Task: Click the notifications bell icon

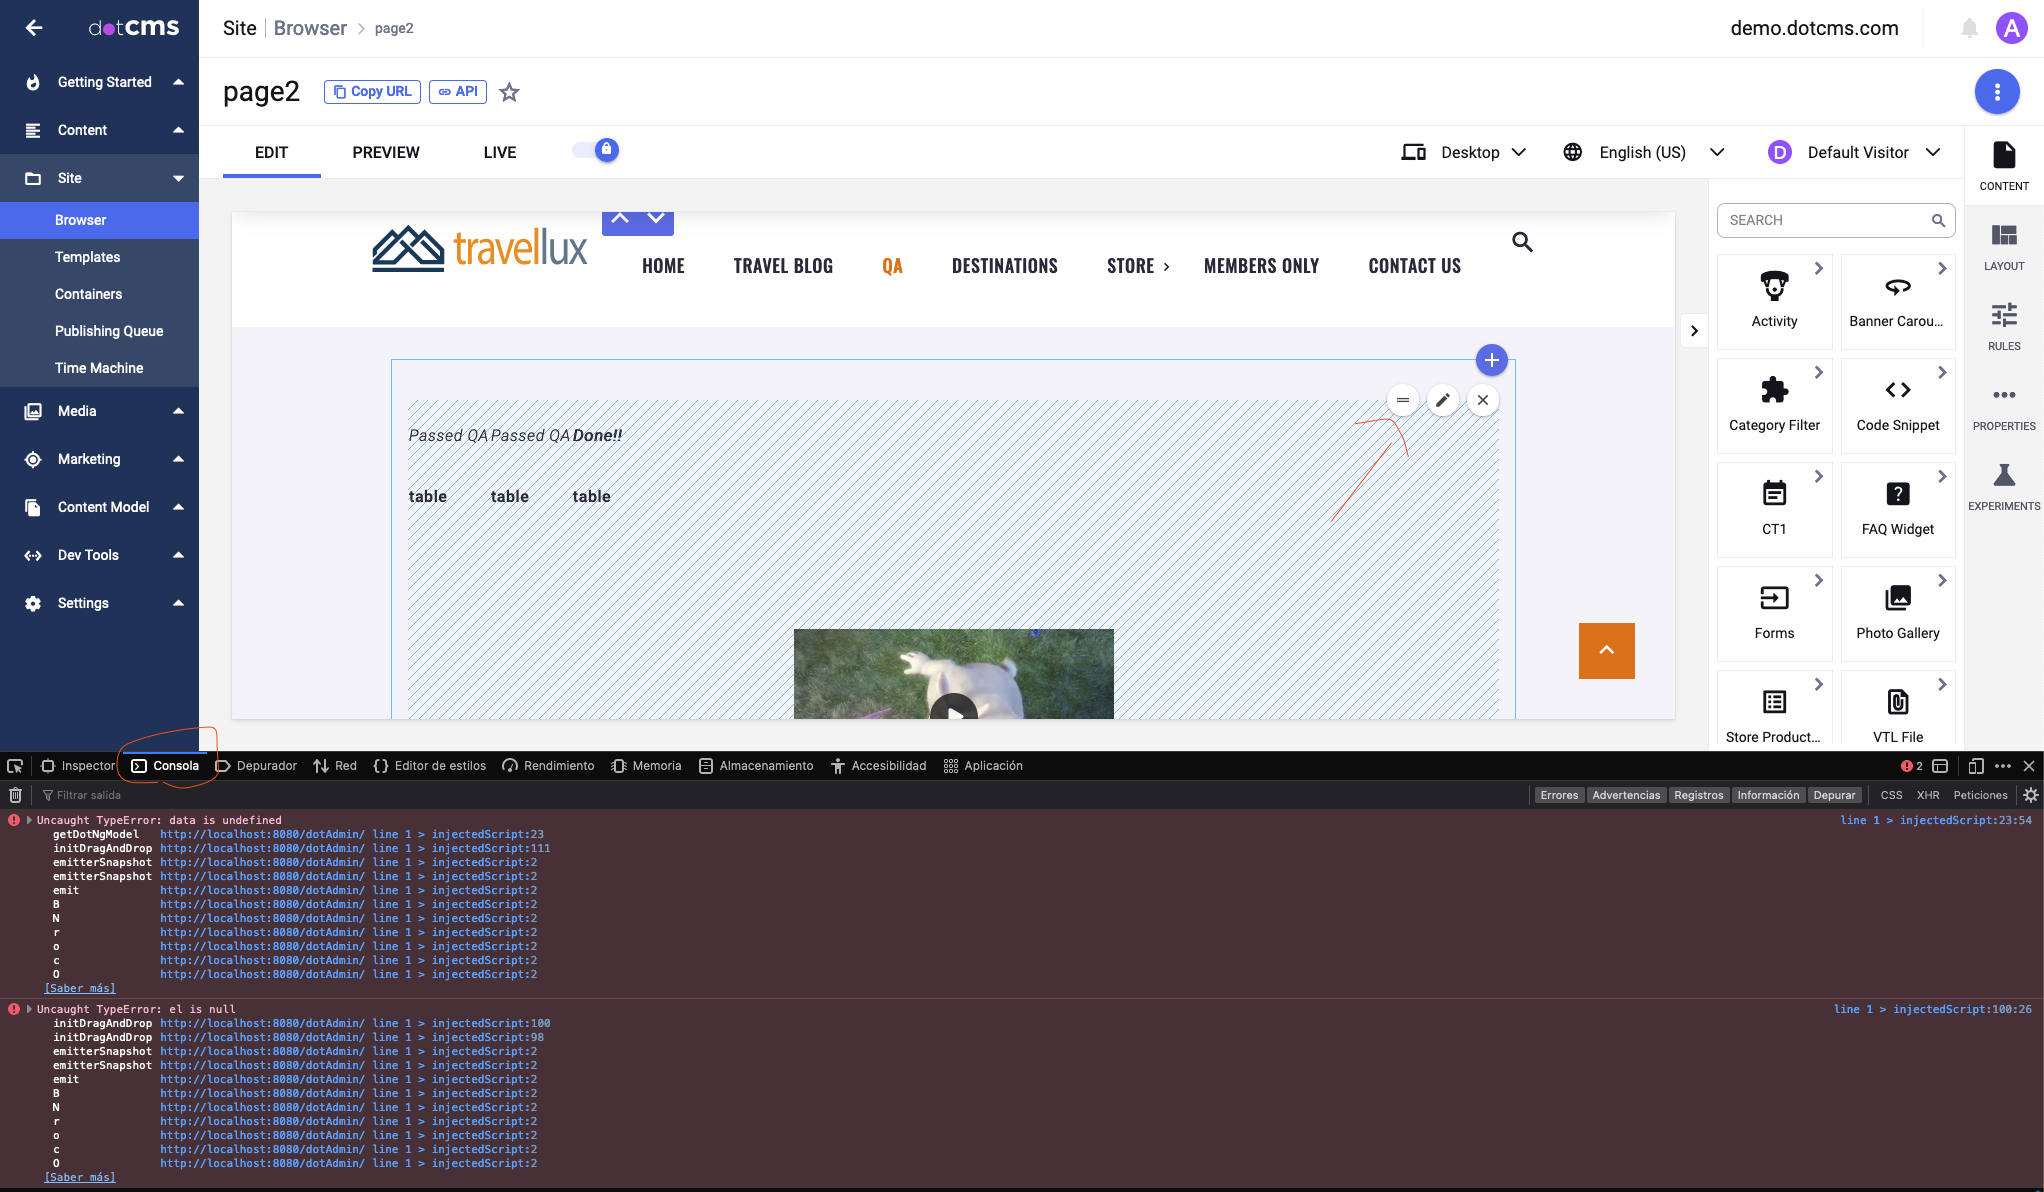Action: coord(1969,28)
